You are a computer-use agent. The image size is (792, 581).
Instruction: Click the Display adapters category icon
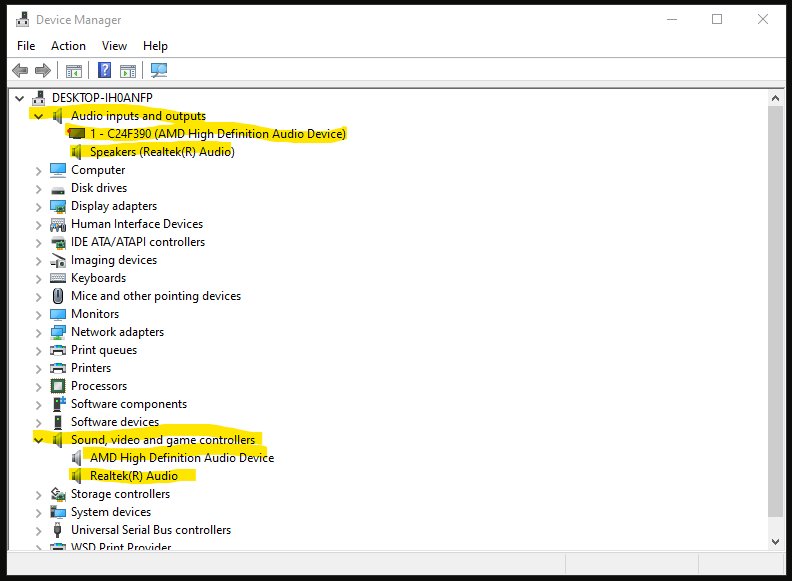[x=58, y=206]
